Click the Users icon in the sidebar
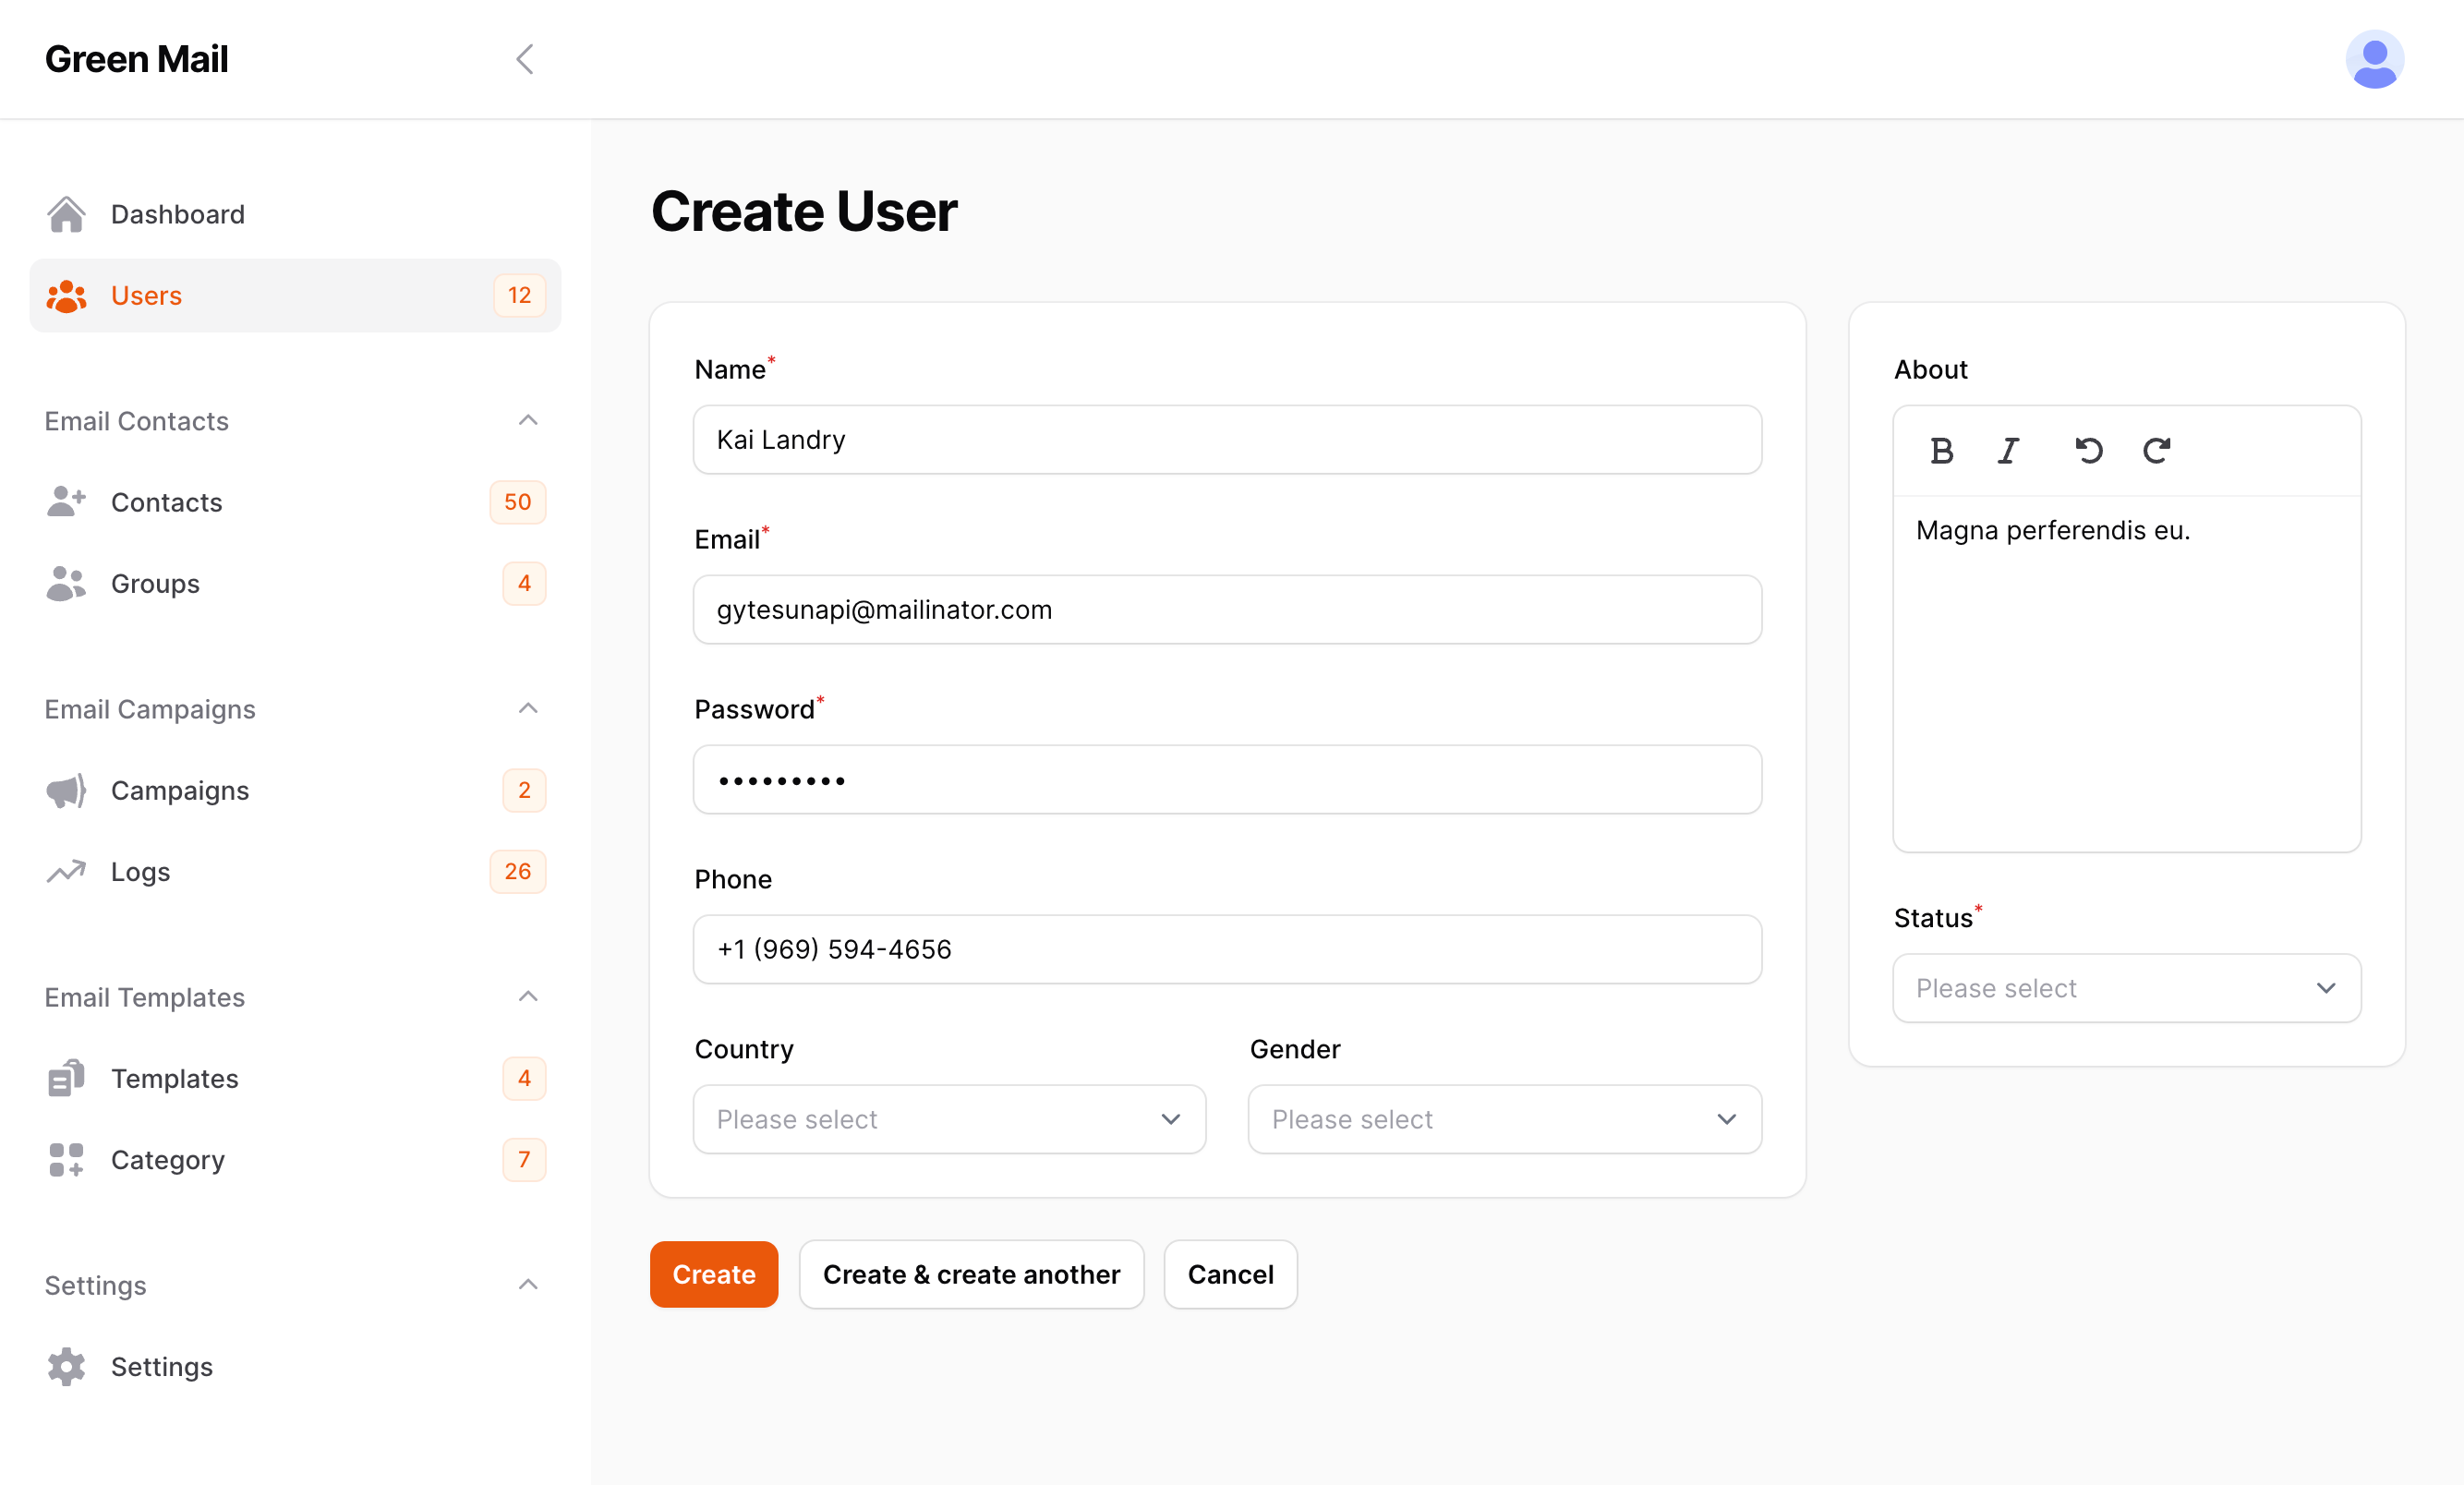Image resolution: width=2464 pixels, height=1485 pixels. coord(66,295)
